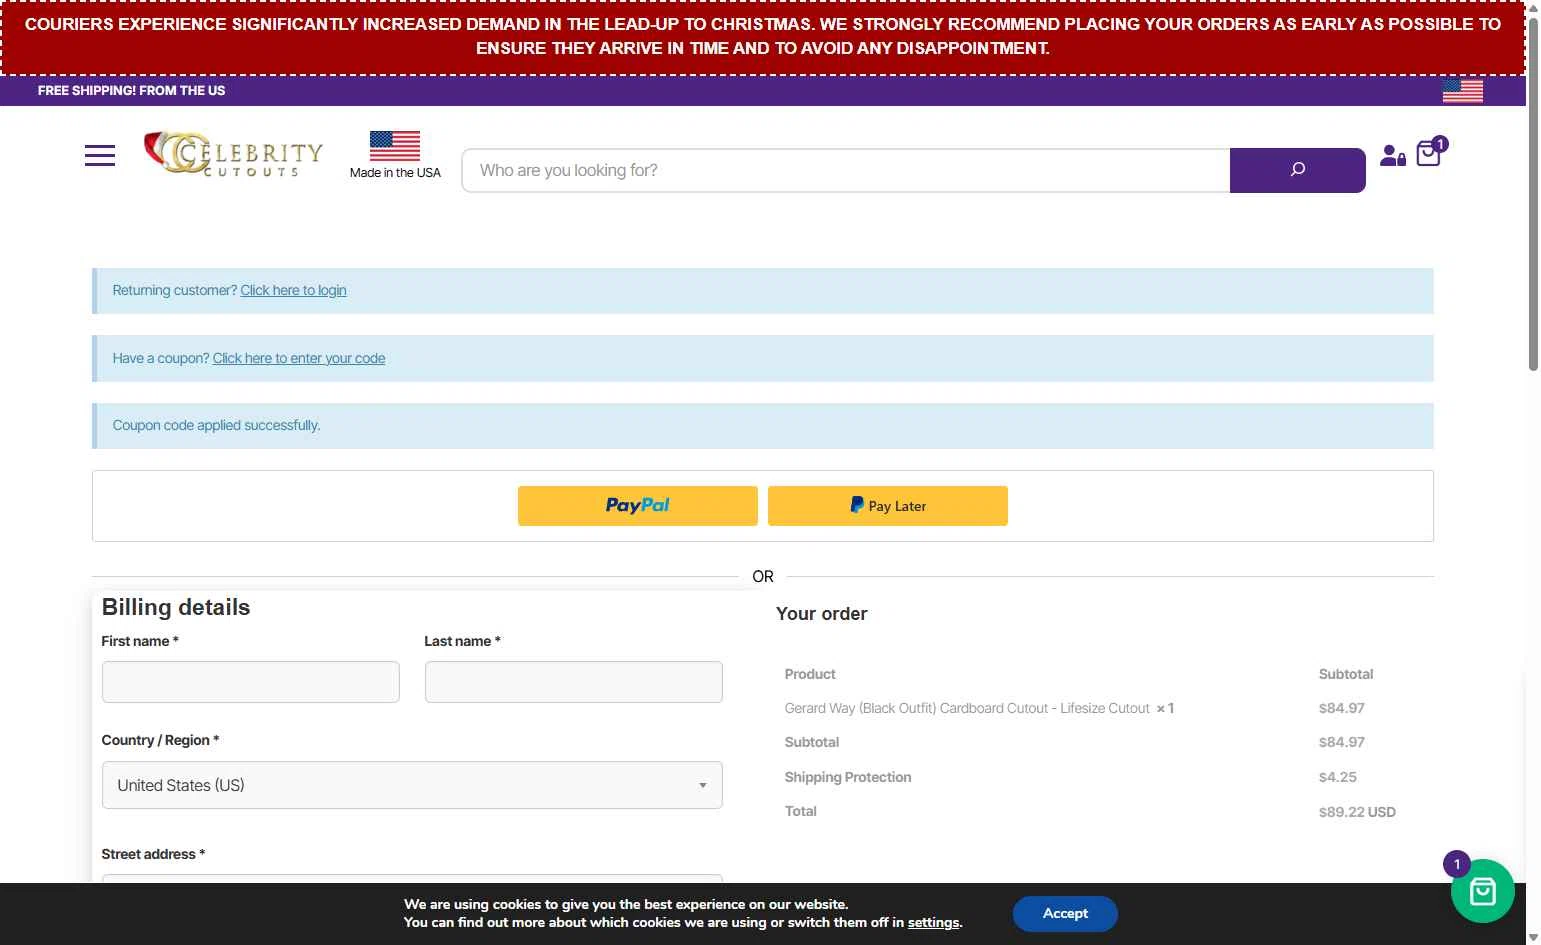Viewport: 1541px width, 945px height.
Task: Click the Made in the USA flag
Action: tap(395, 146)
